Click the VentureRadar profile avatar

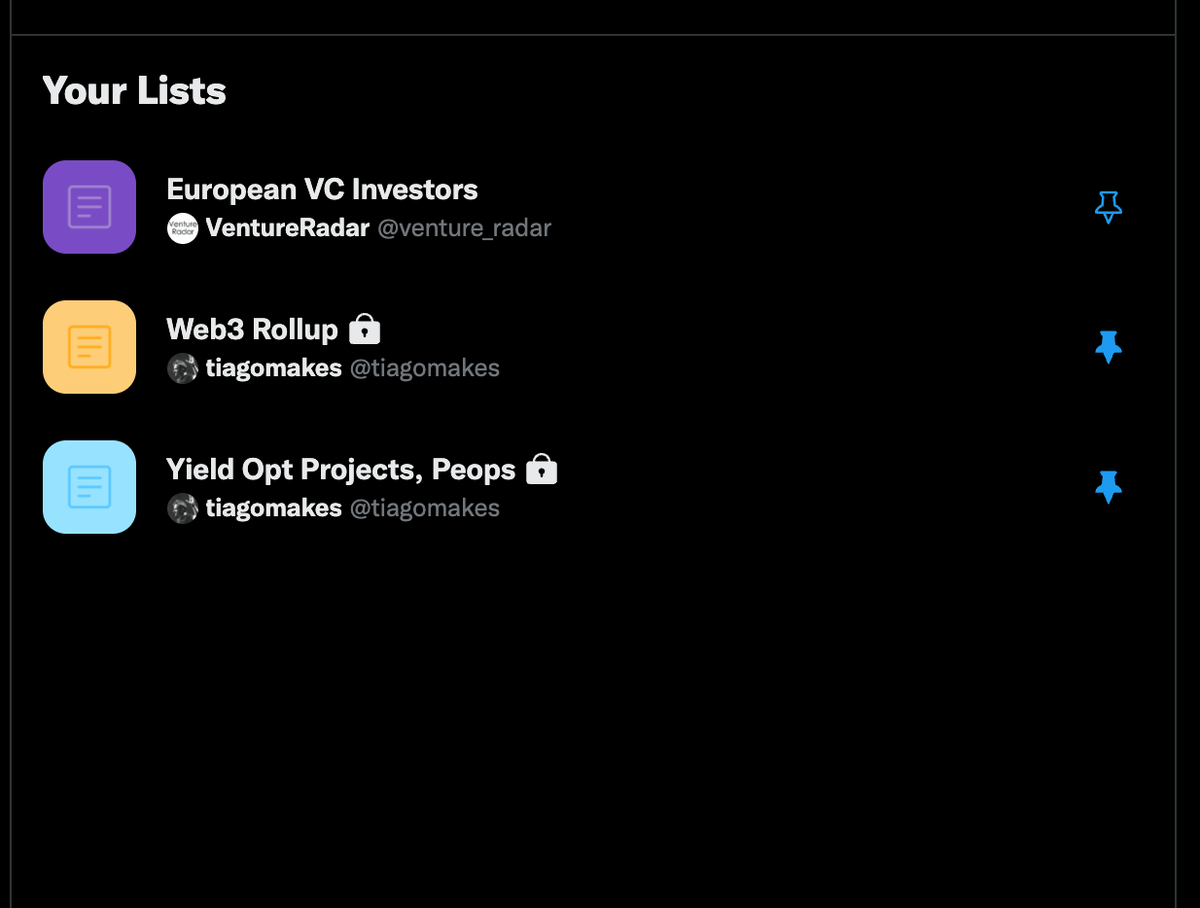182,228
